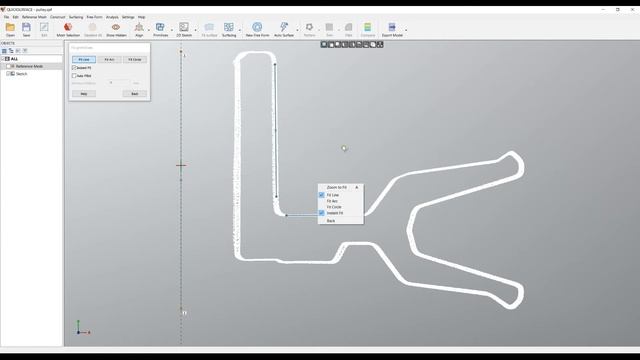Open the File menu

[6, 17]
